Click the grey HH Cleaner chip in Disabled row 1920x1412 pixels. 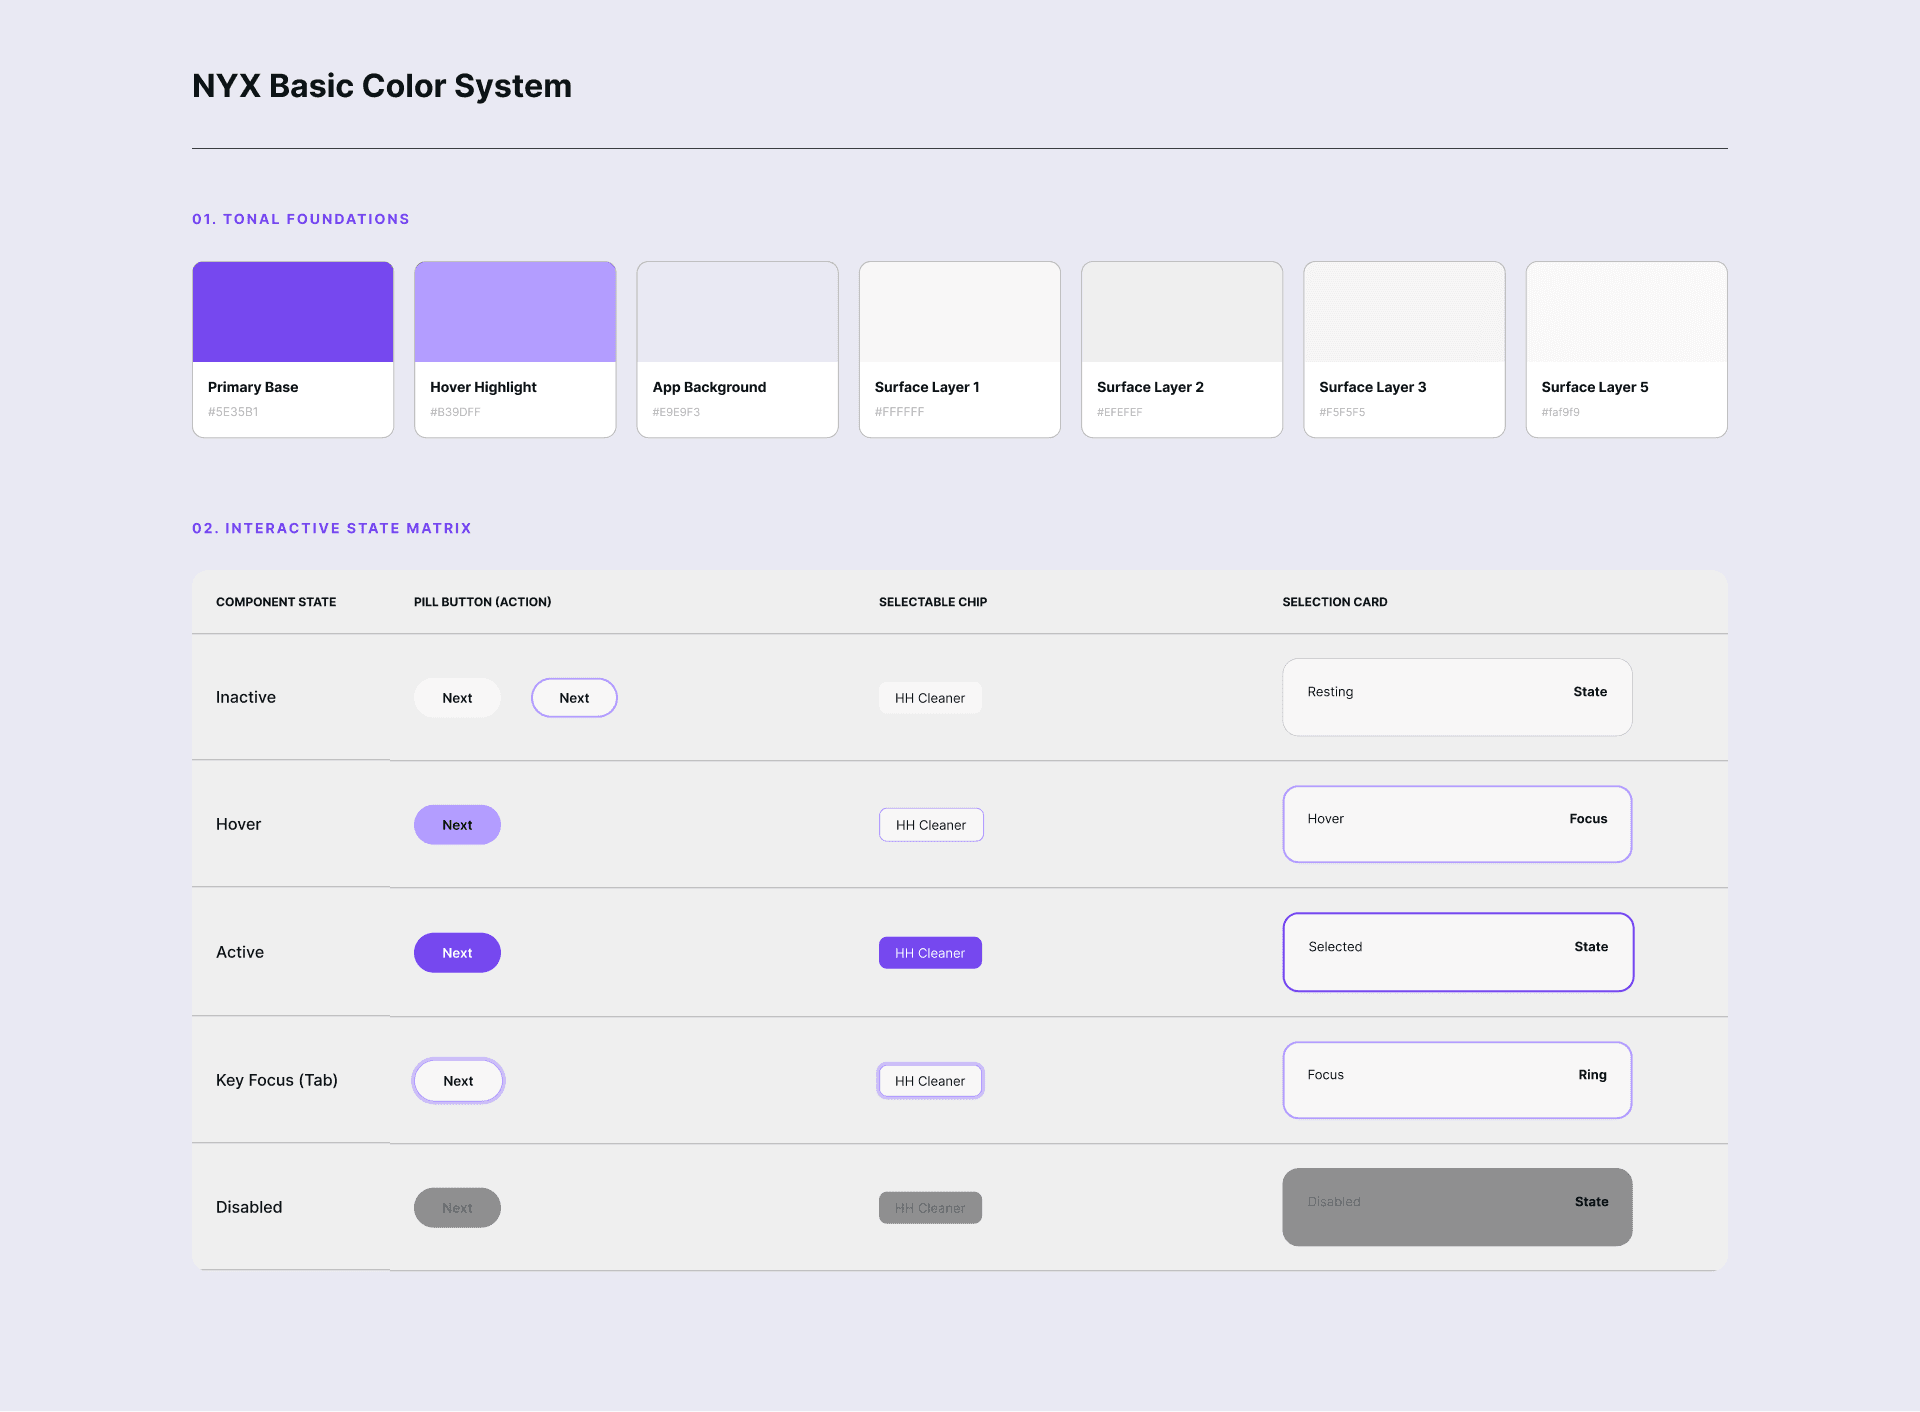[930, 1208]
